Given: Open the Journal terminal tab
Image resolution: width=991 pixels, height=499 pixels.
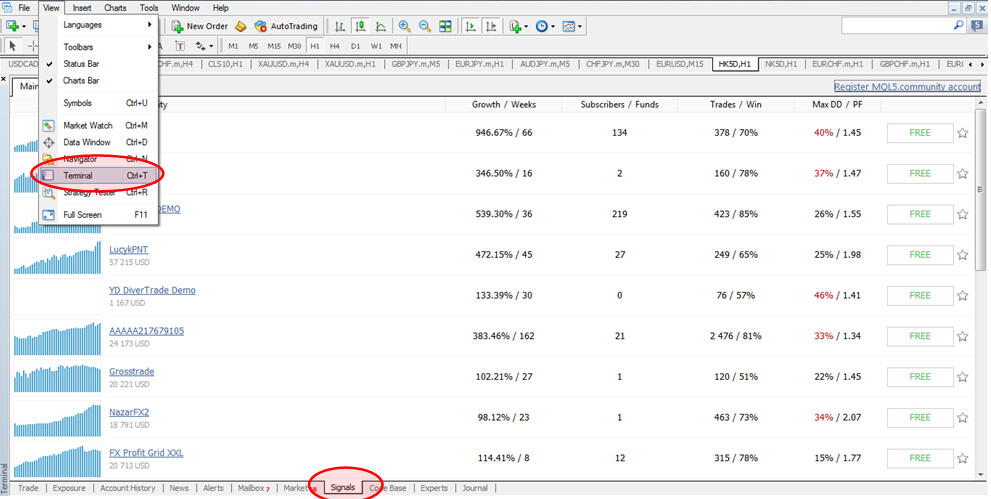Looking at the screenshot, I should tap(475, 488).
